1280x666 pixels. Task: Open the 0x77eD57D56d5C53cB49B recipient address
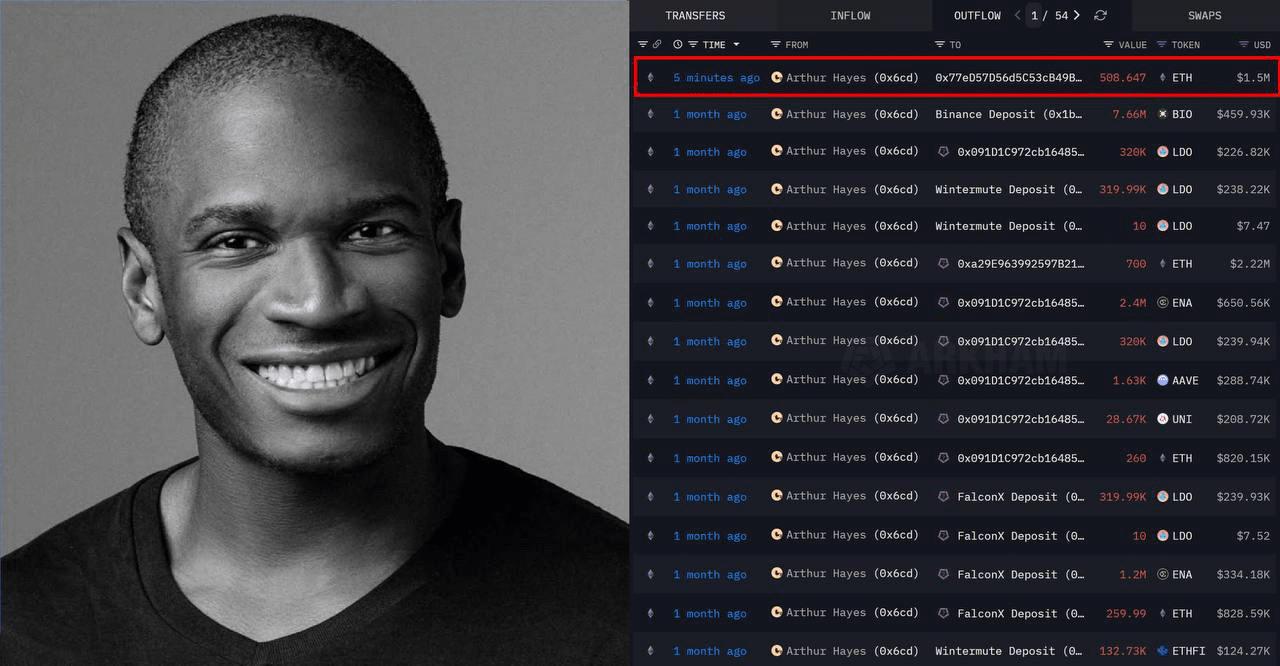tap(1008, 77)
